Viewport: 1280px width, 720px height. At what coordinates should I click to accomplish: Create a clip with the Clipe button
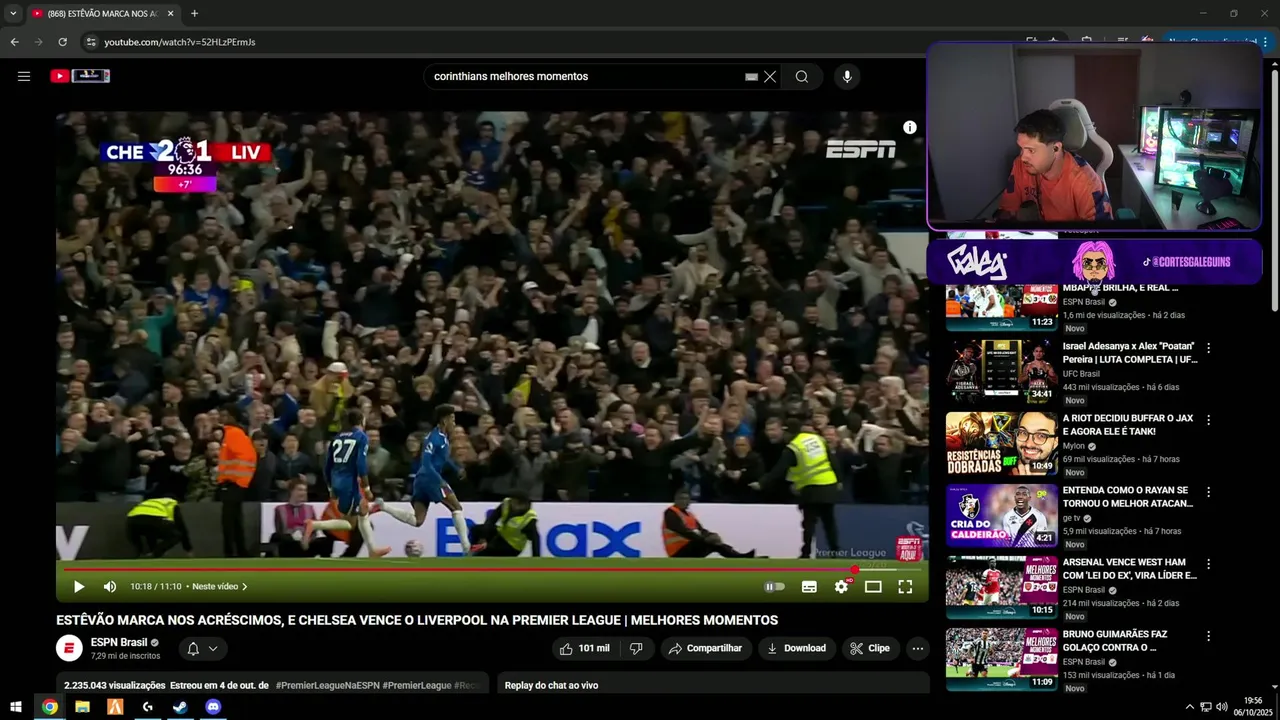coord(870,648)
